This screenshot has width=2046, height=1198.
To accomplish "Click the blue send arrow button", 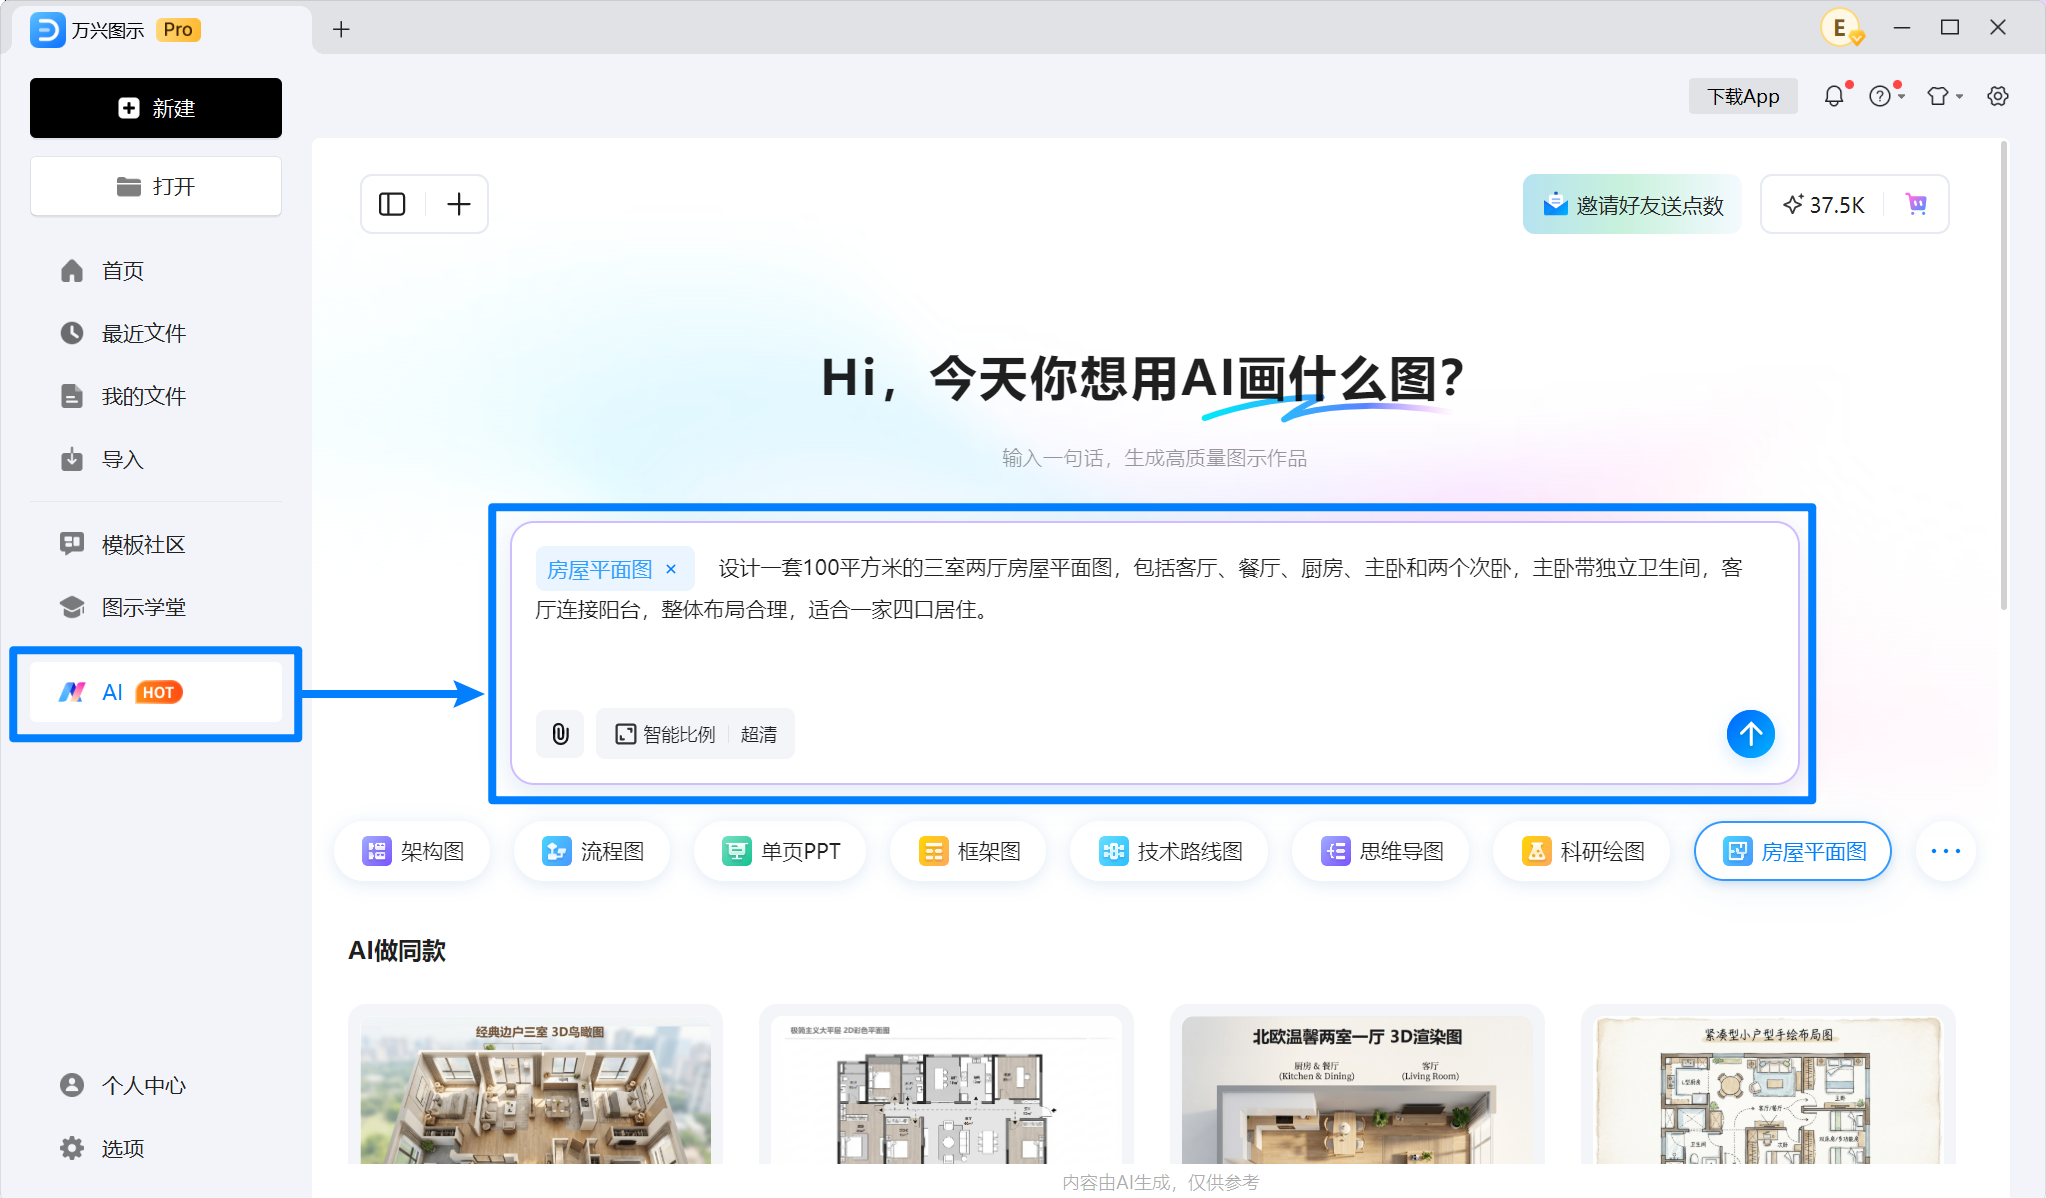I will tap(1750, 734).
